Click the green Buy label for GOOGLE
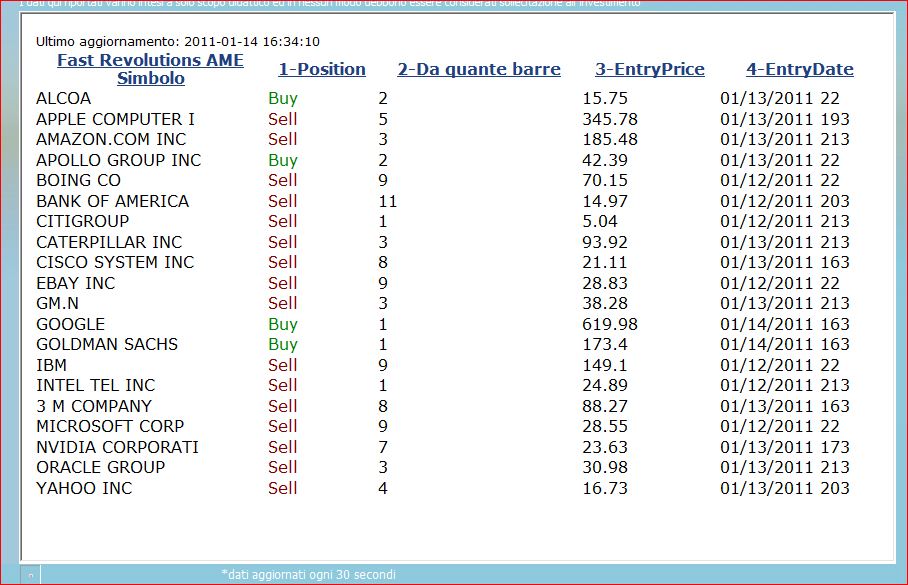Screen dimensions: 908x585 click(x=283, y=324)
